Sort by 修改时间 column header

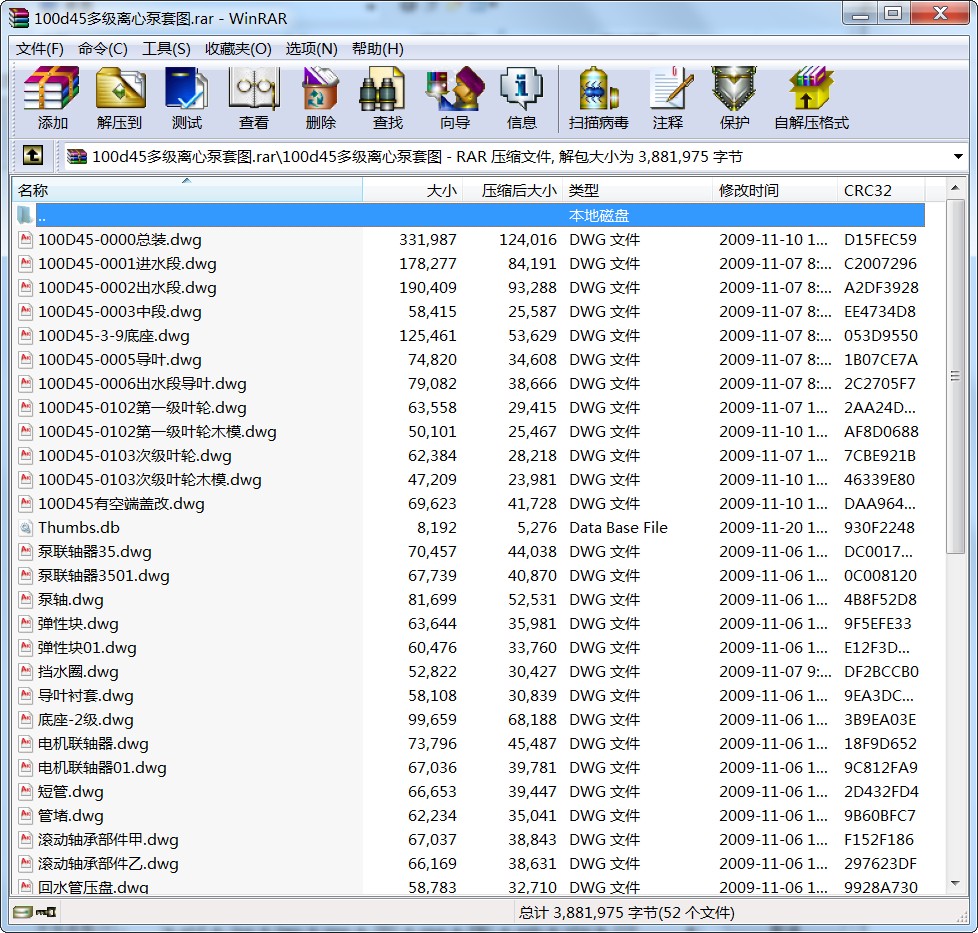point(775,190)
